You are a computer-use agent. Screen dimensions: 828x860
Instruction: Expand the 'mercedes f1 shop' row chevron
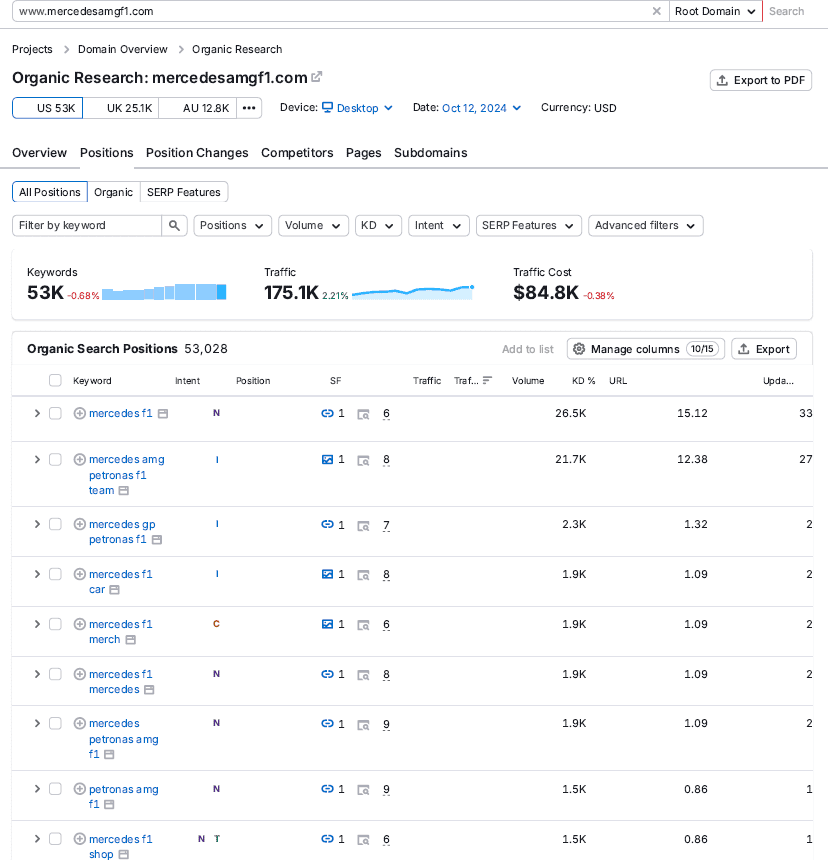[x=37, y=839]
